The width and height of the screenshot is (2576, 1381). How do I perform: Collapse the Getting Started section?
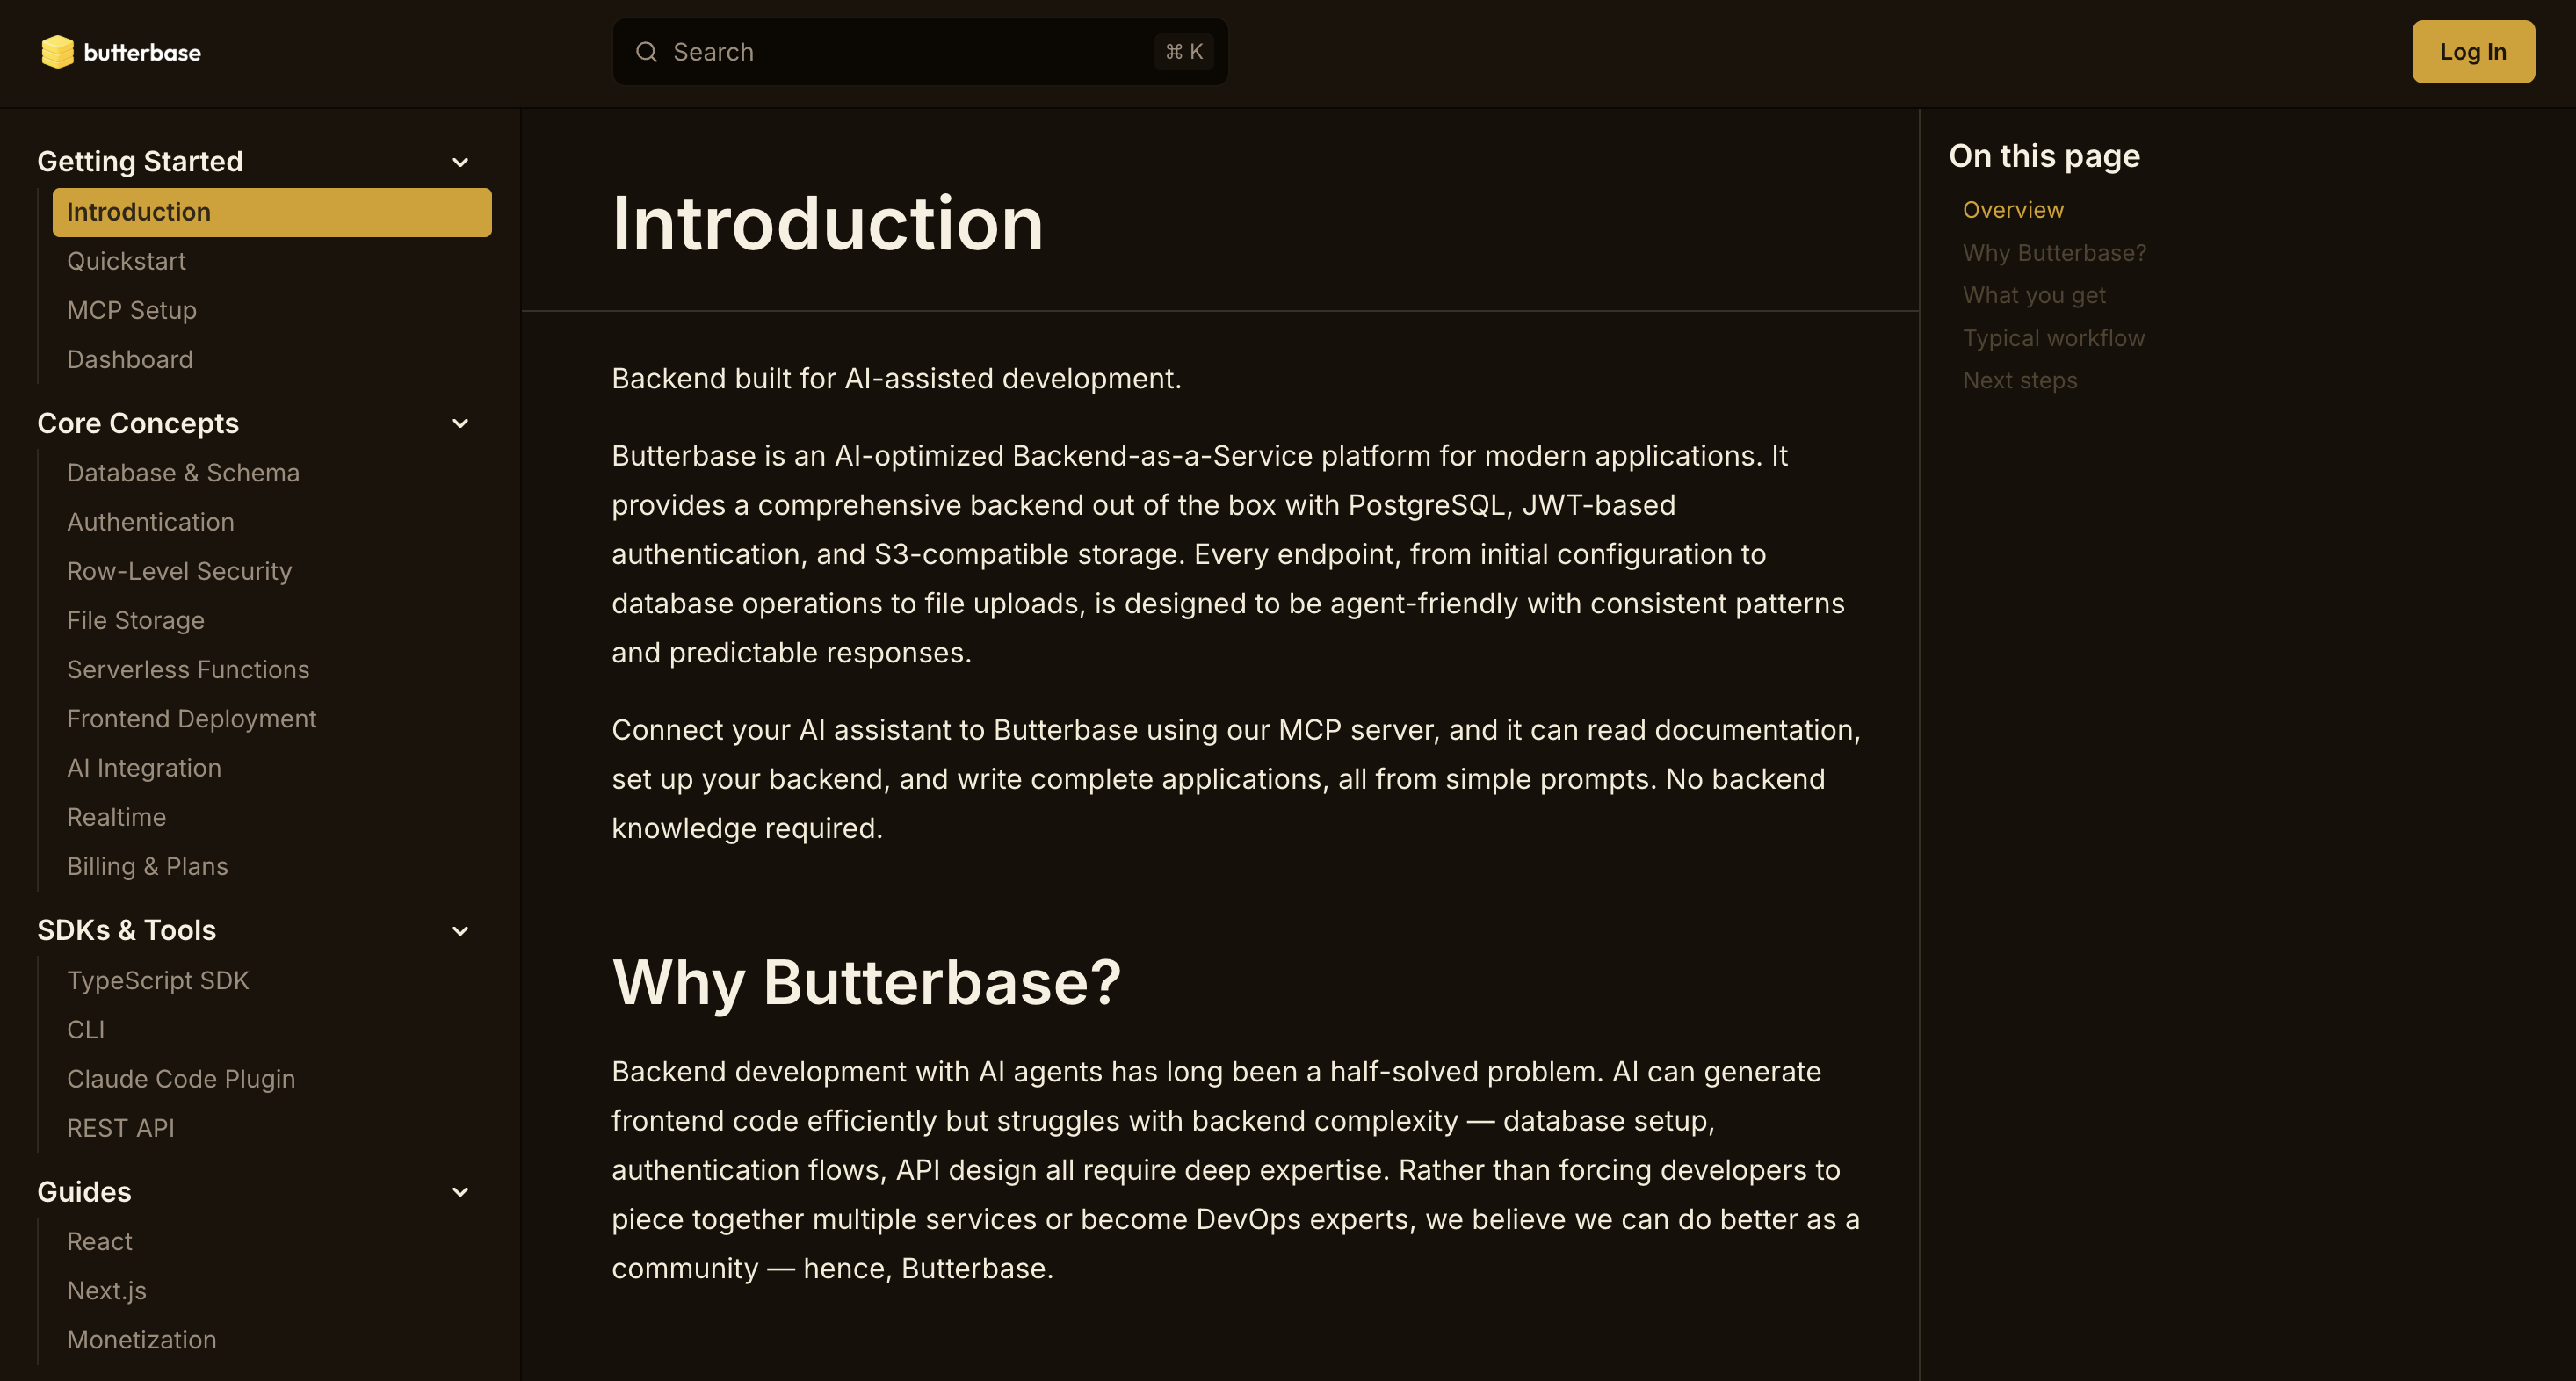(x=460, y=161)
